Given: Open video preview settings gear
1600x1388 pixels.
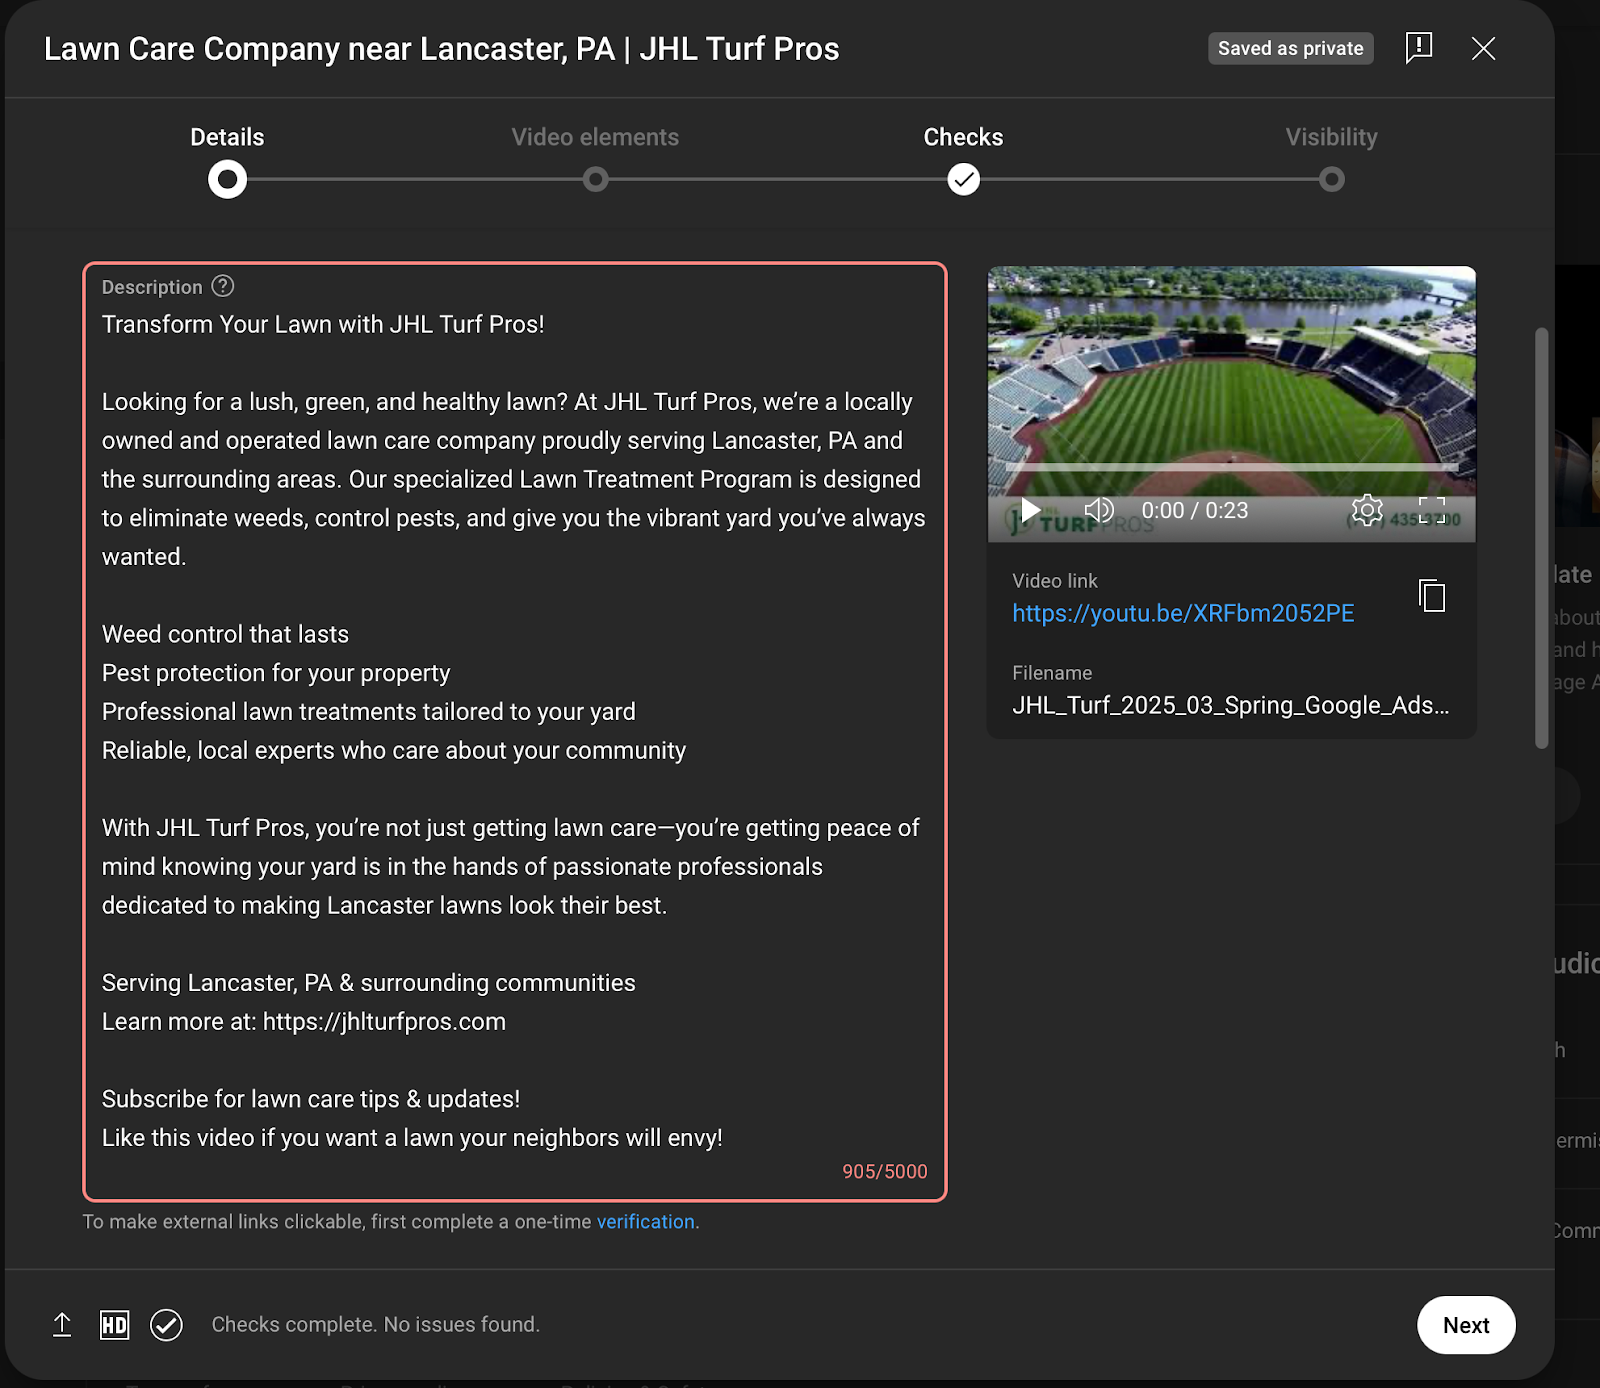Looking at the screenshot, I should [x=1367, y=510].
